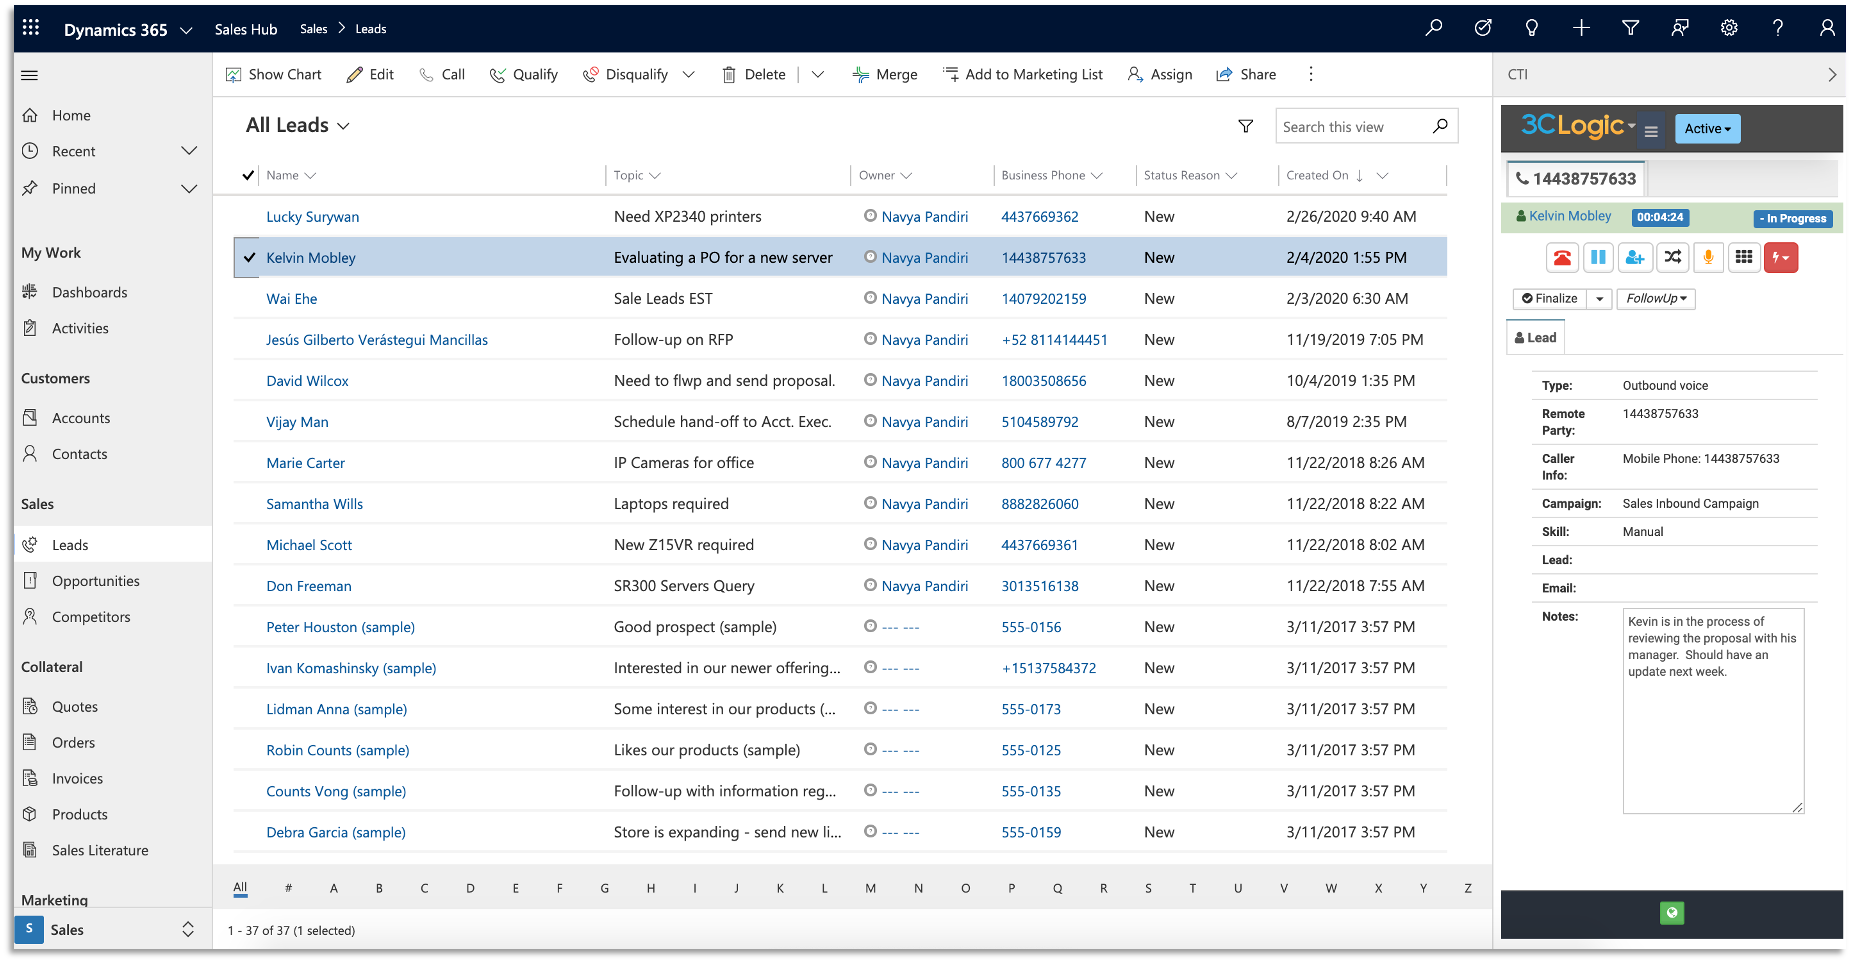The height and width of the screenshot is (962, 1850).
Task: Click the Notes text area in the CTI panel
Action: coord(1713,710)
